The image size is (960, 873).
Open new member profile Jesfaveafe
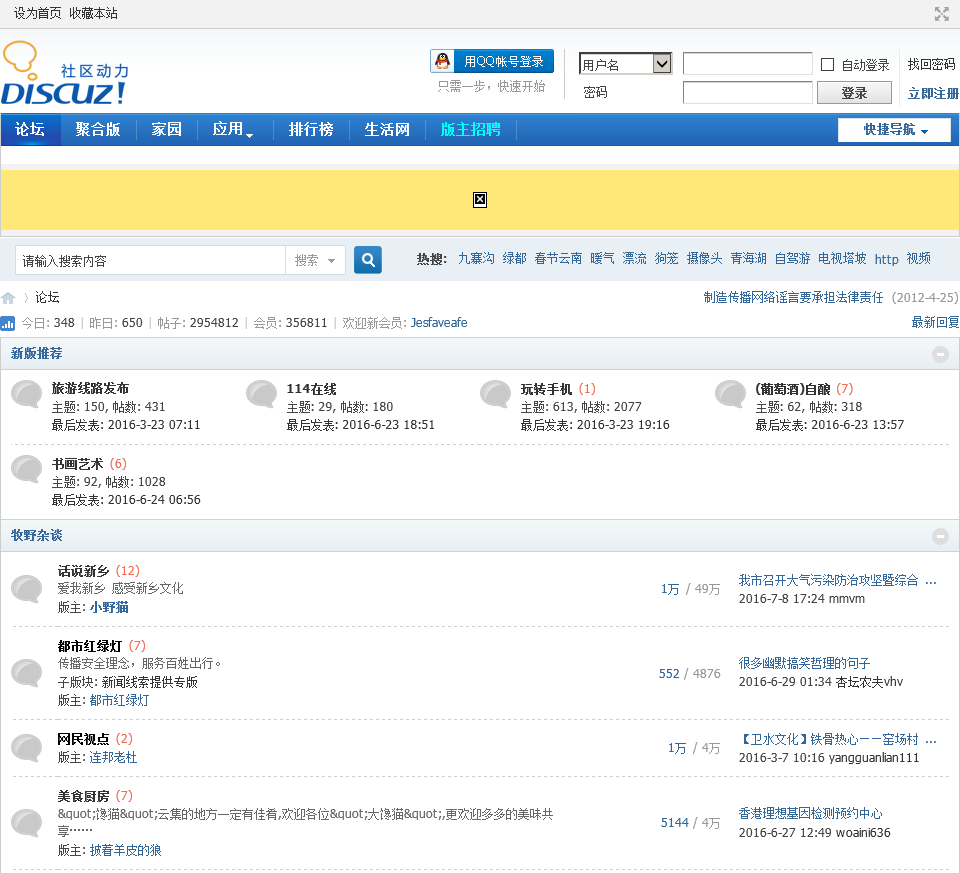[x=439, y=323]
